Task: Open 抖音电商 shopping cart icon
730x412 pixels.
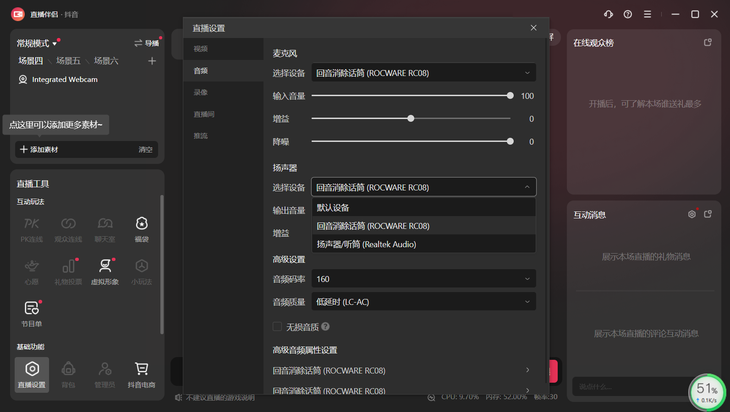Action: coord(141,373)
